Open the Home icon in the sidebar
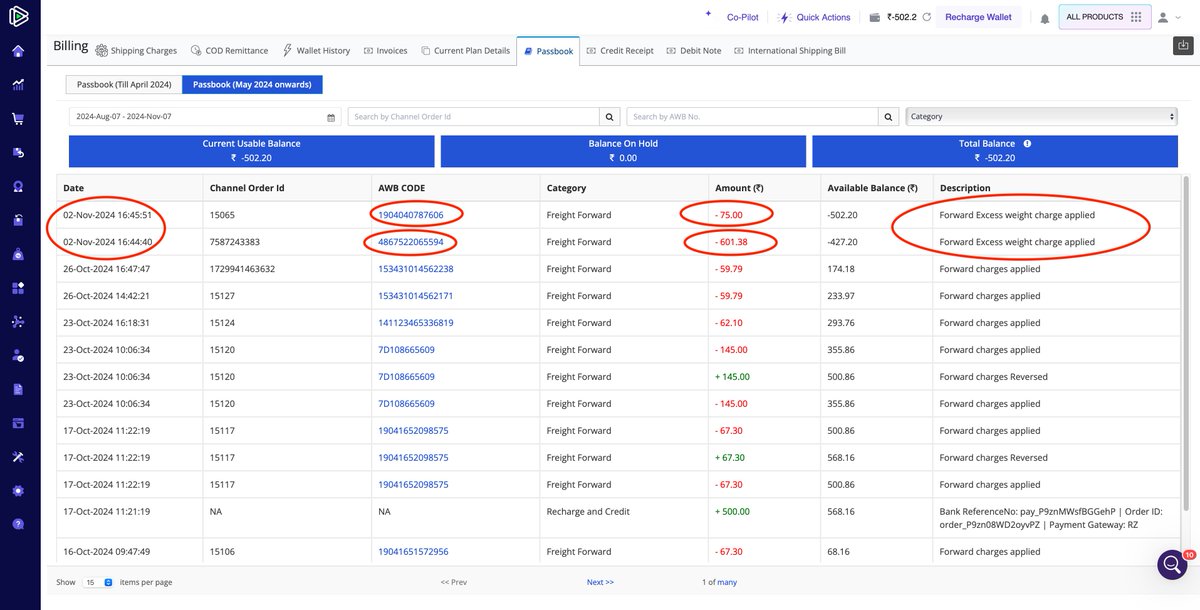Image resolution: width=1200 pixels, height=610 pixels. 18,52
